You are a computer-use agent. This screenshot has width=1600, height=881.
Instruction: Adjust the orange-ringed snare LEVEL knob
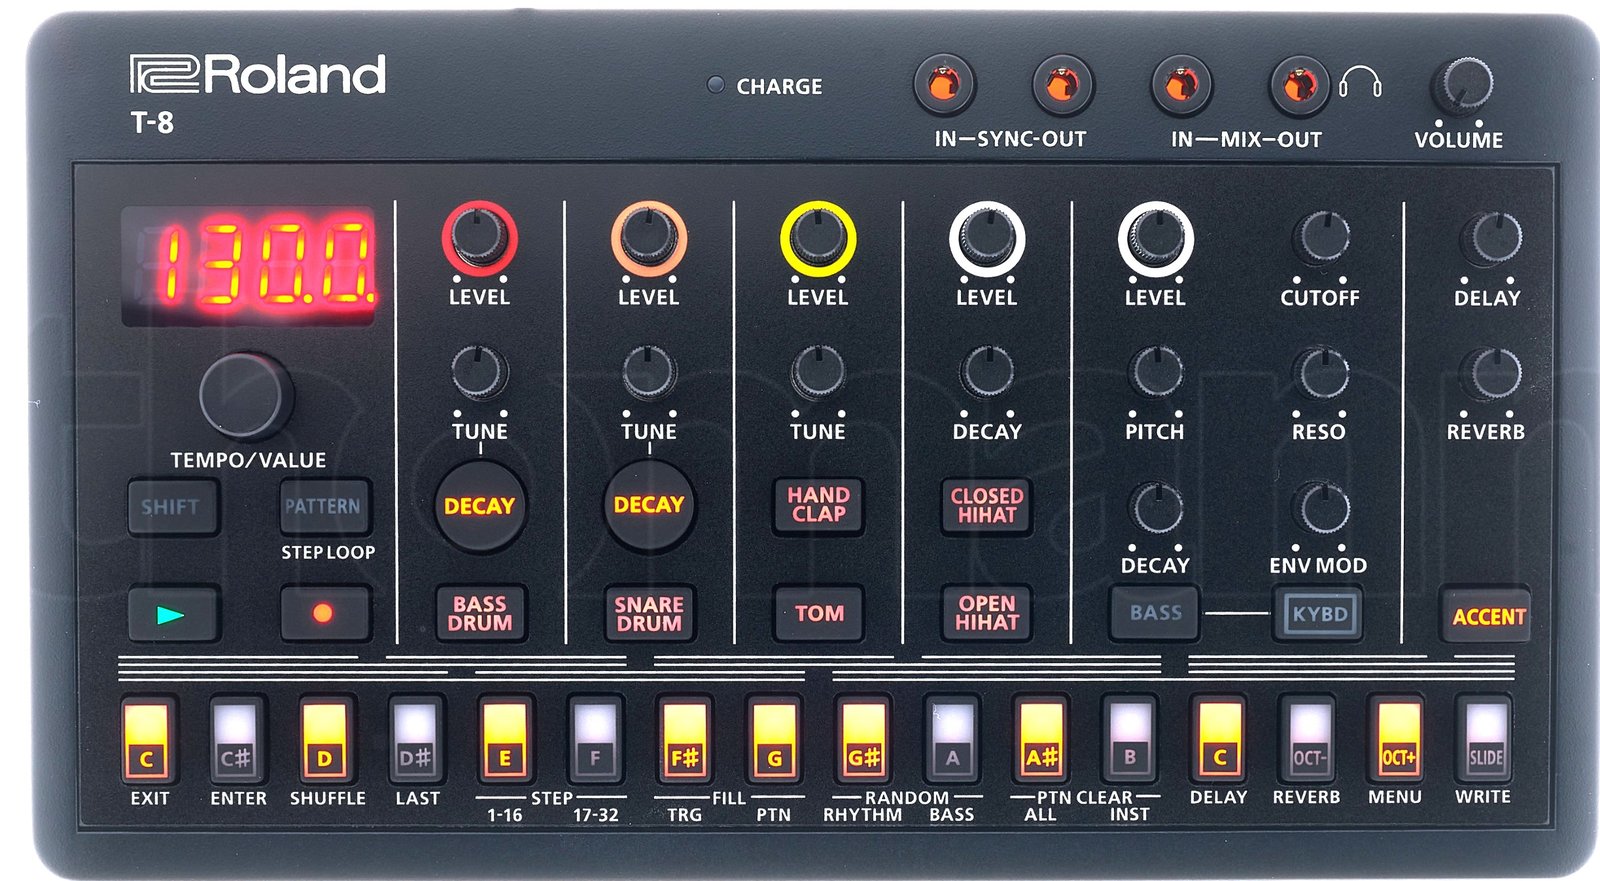point(648,238)
